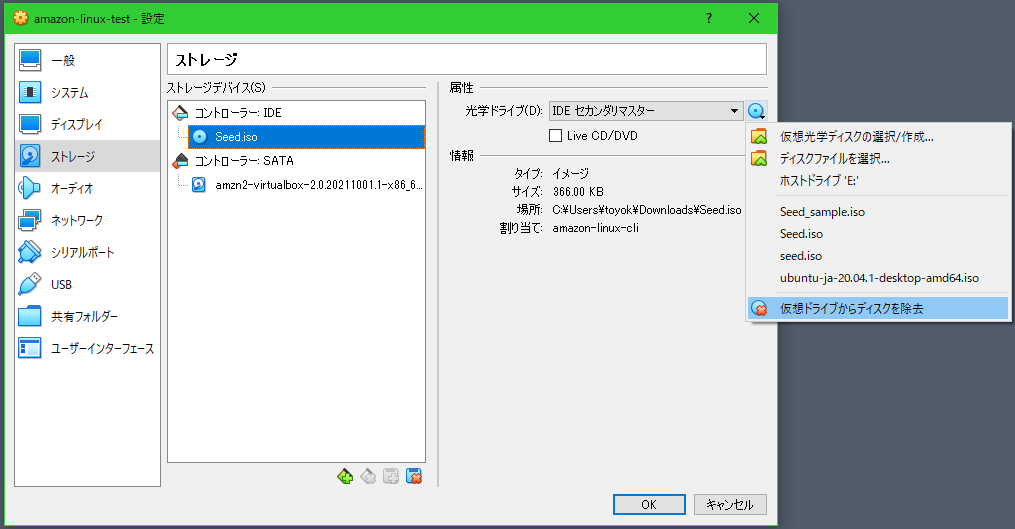Open the USB settings category
The image size is (1015, 529).
87,284
